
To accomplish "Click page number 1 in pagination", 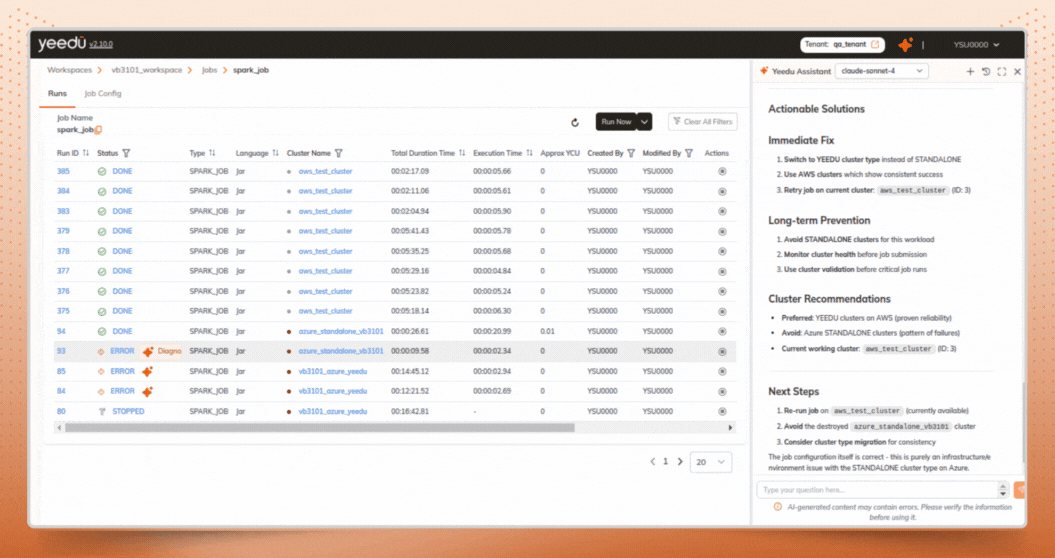I will pos(666,462).
